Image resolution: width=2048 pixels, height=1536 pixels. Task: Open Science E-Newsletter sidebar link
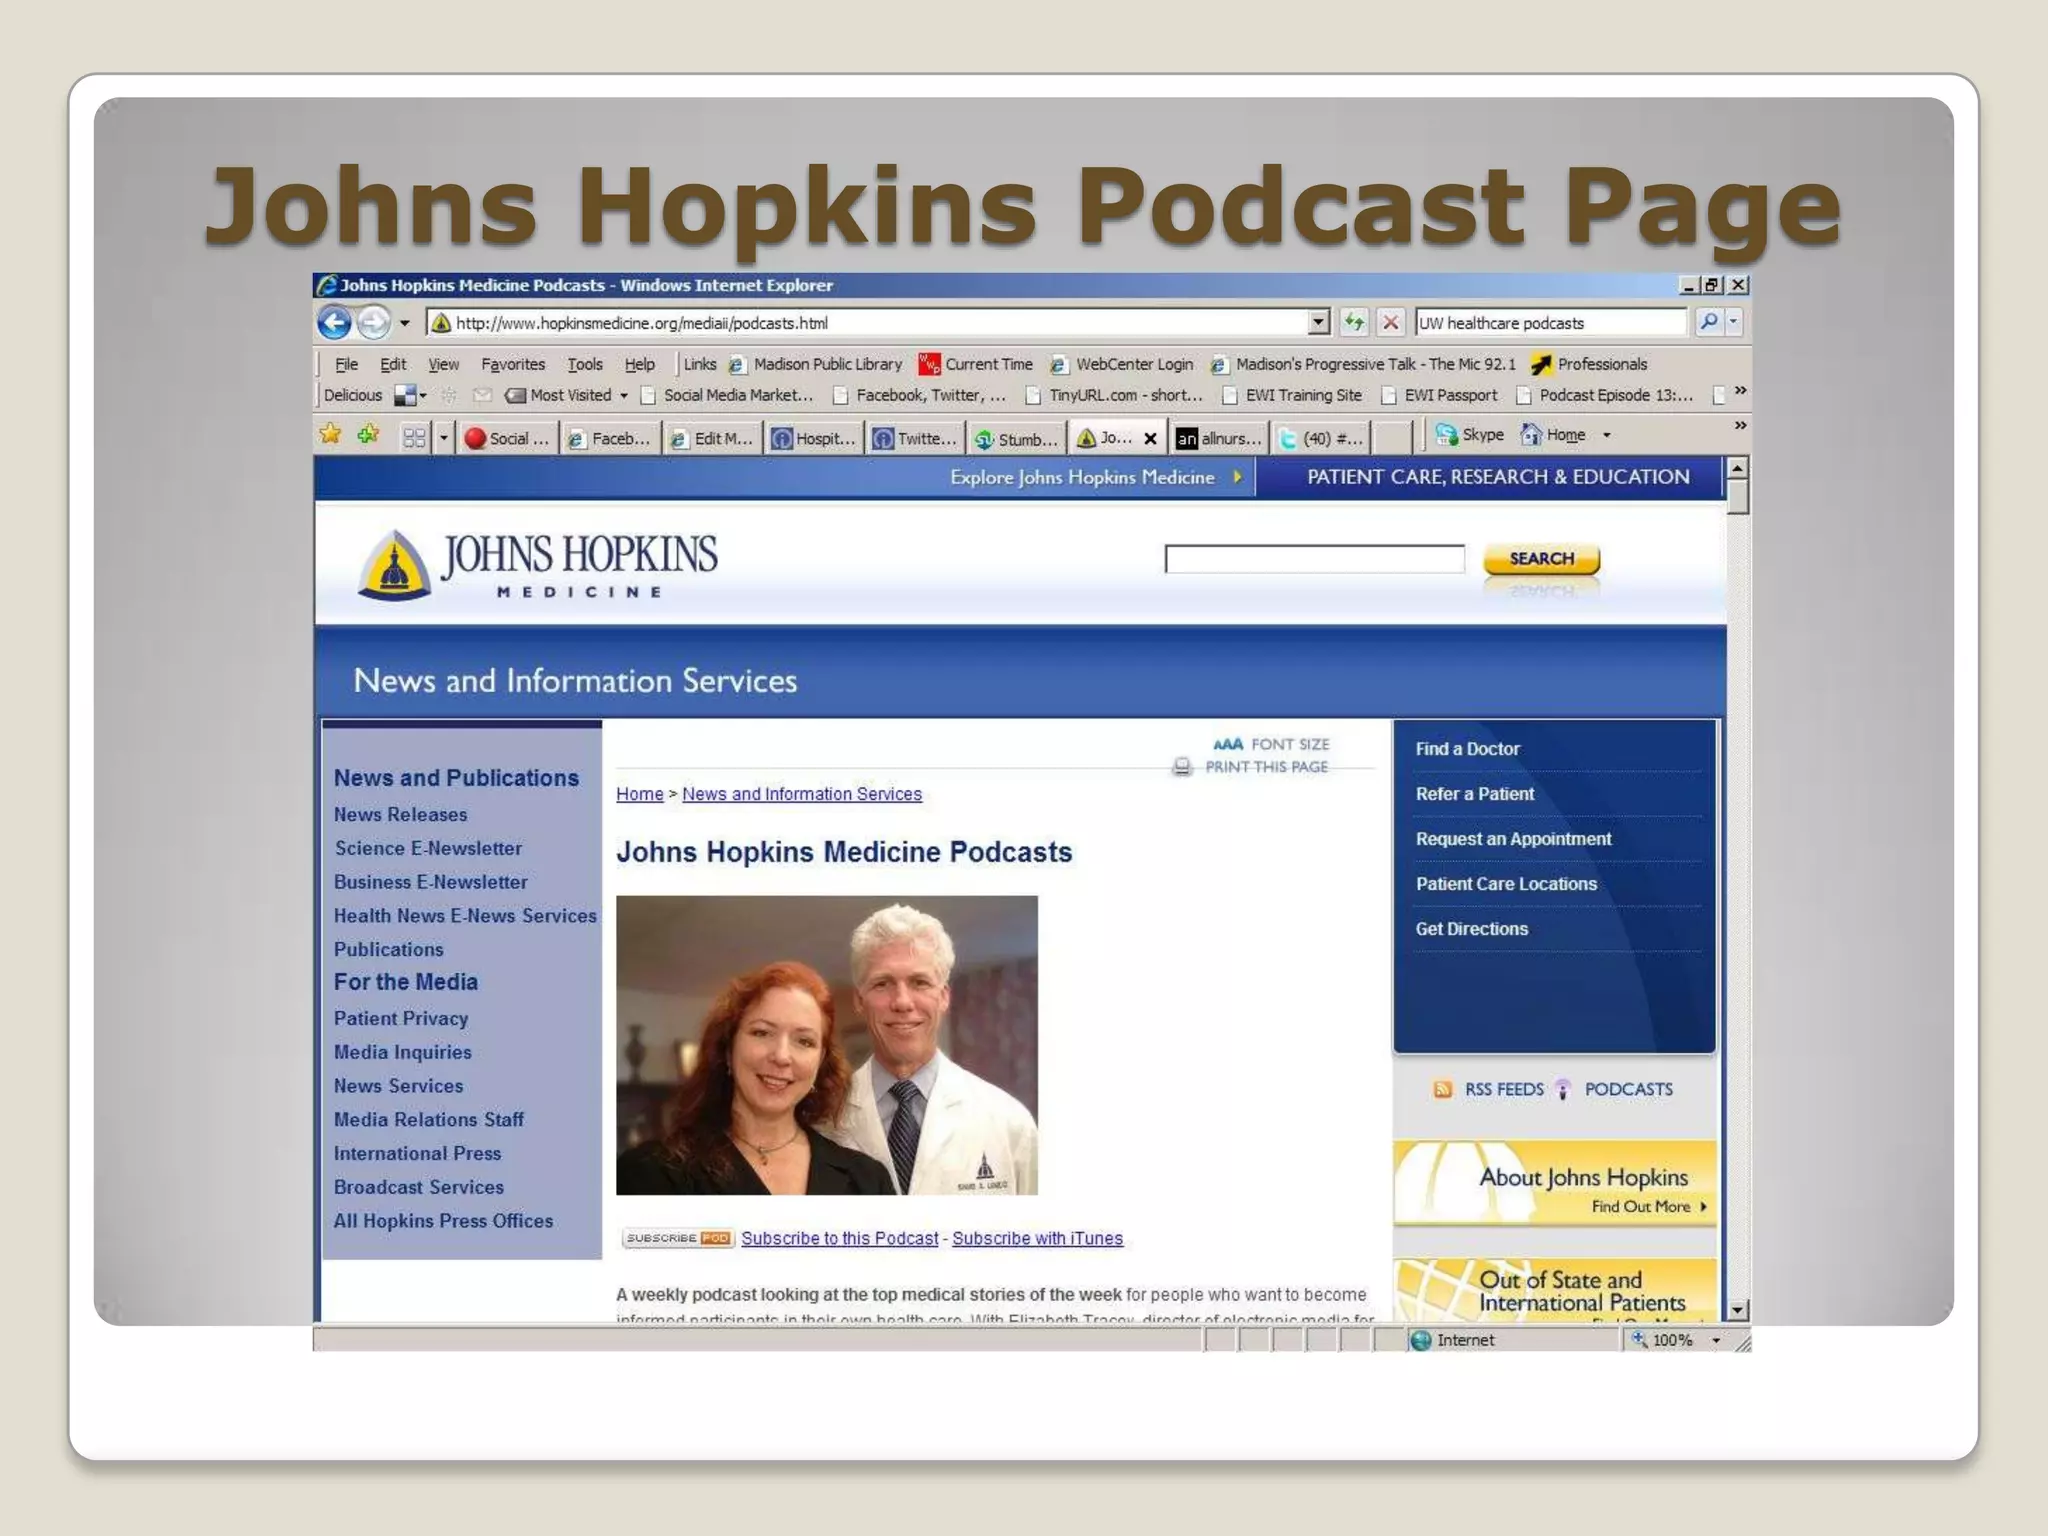click(x=428, y=848)
